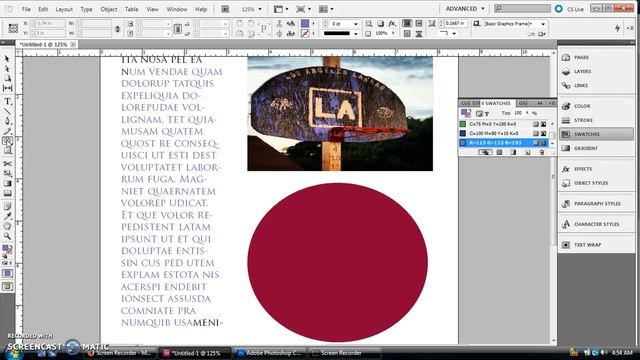Image resolution: width=640 pixels, height=360 pixels.
Task: Select the Gradient Swatch tool
Action: click(x=7, y=183)
